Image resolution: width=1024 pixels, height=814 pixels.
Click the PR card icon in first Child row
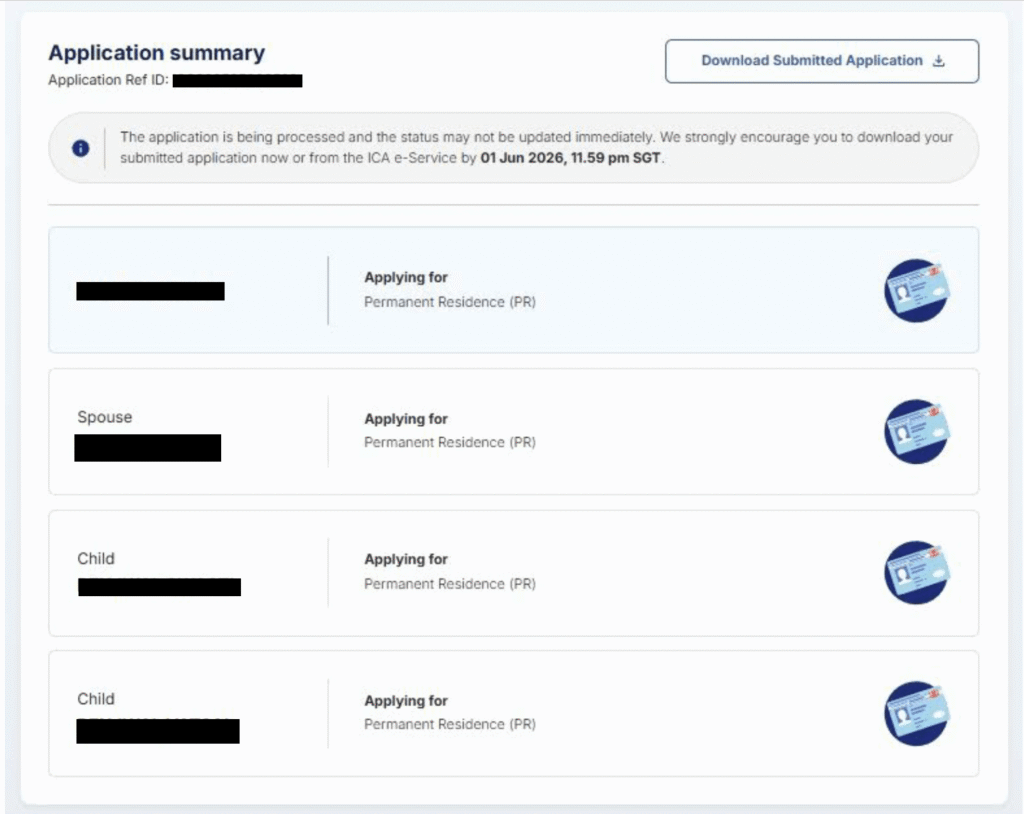pos(917,572)
